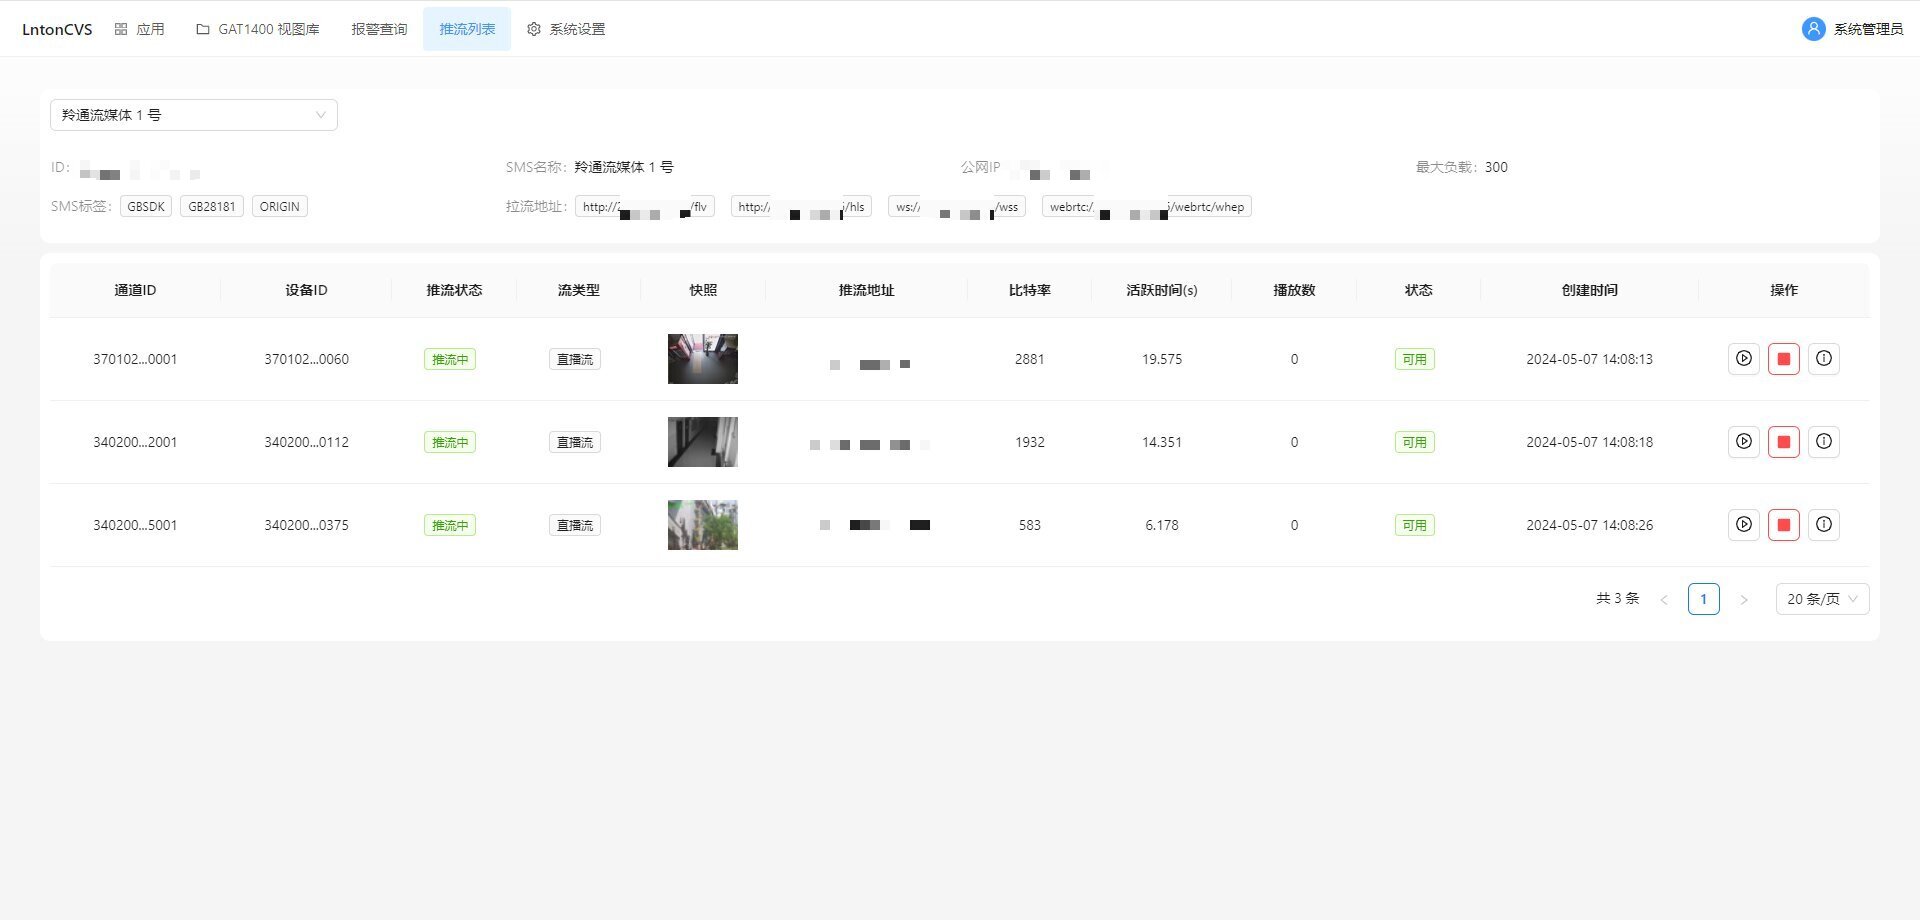Image resolution: width=1920 pixels, height=920 pixels.
Task: Click the GB28181 tag under SMS标签
Action: click(211, 206)
